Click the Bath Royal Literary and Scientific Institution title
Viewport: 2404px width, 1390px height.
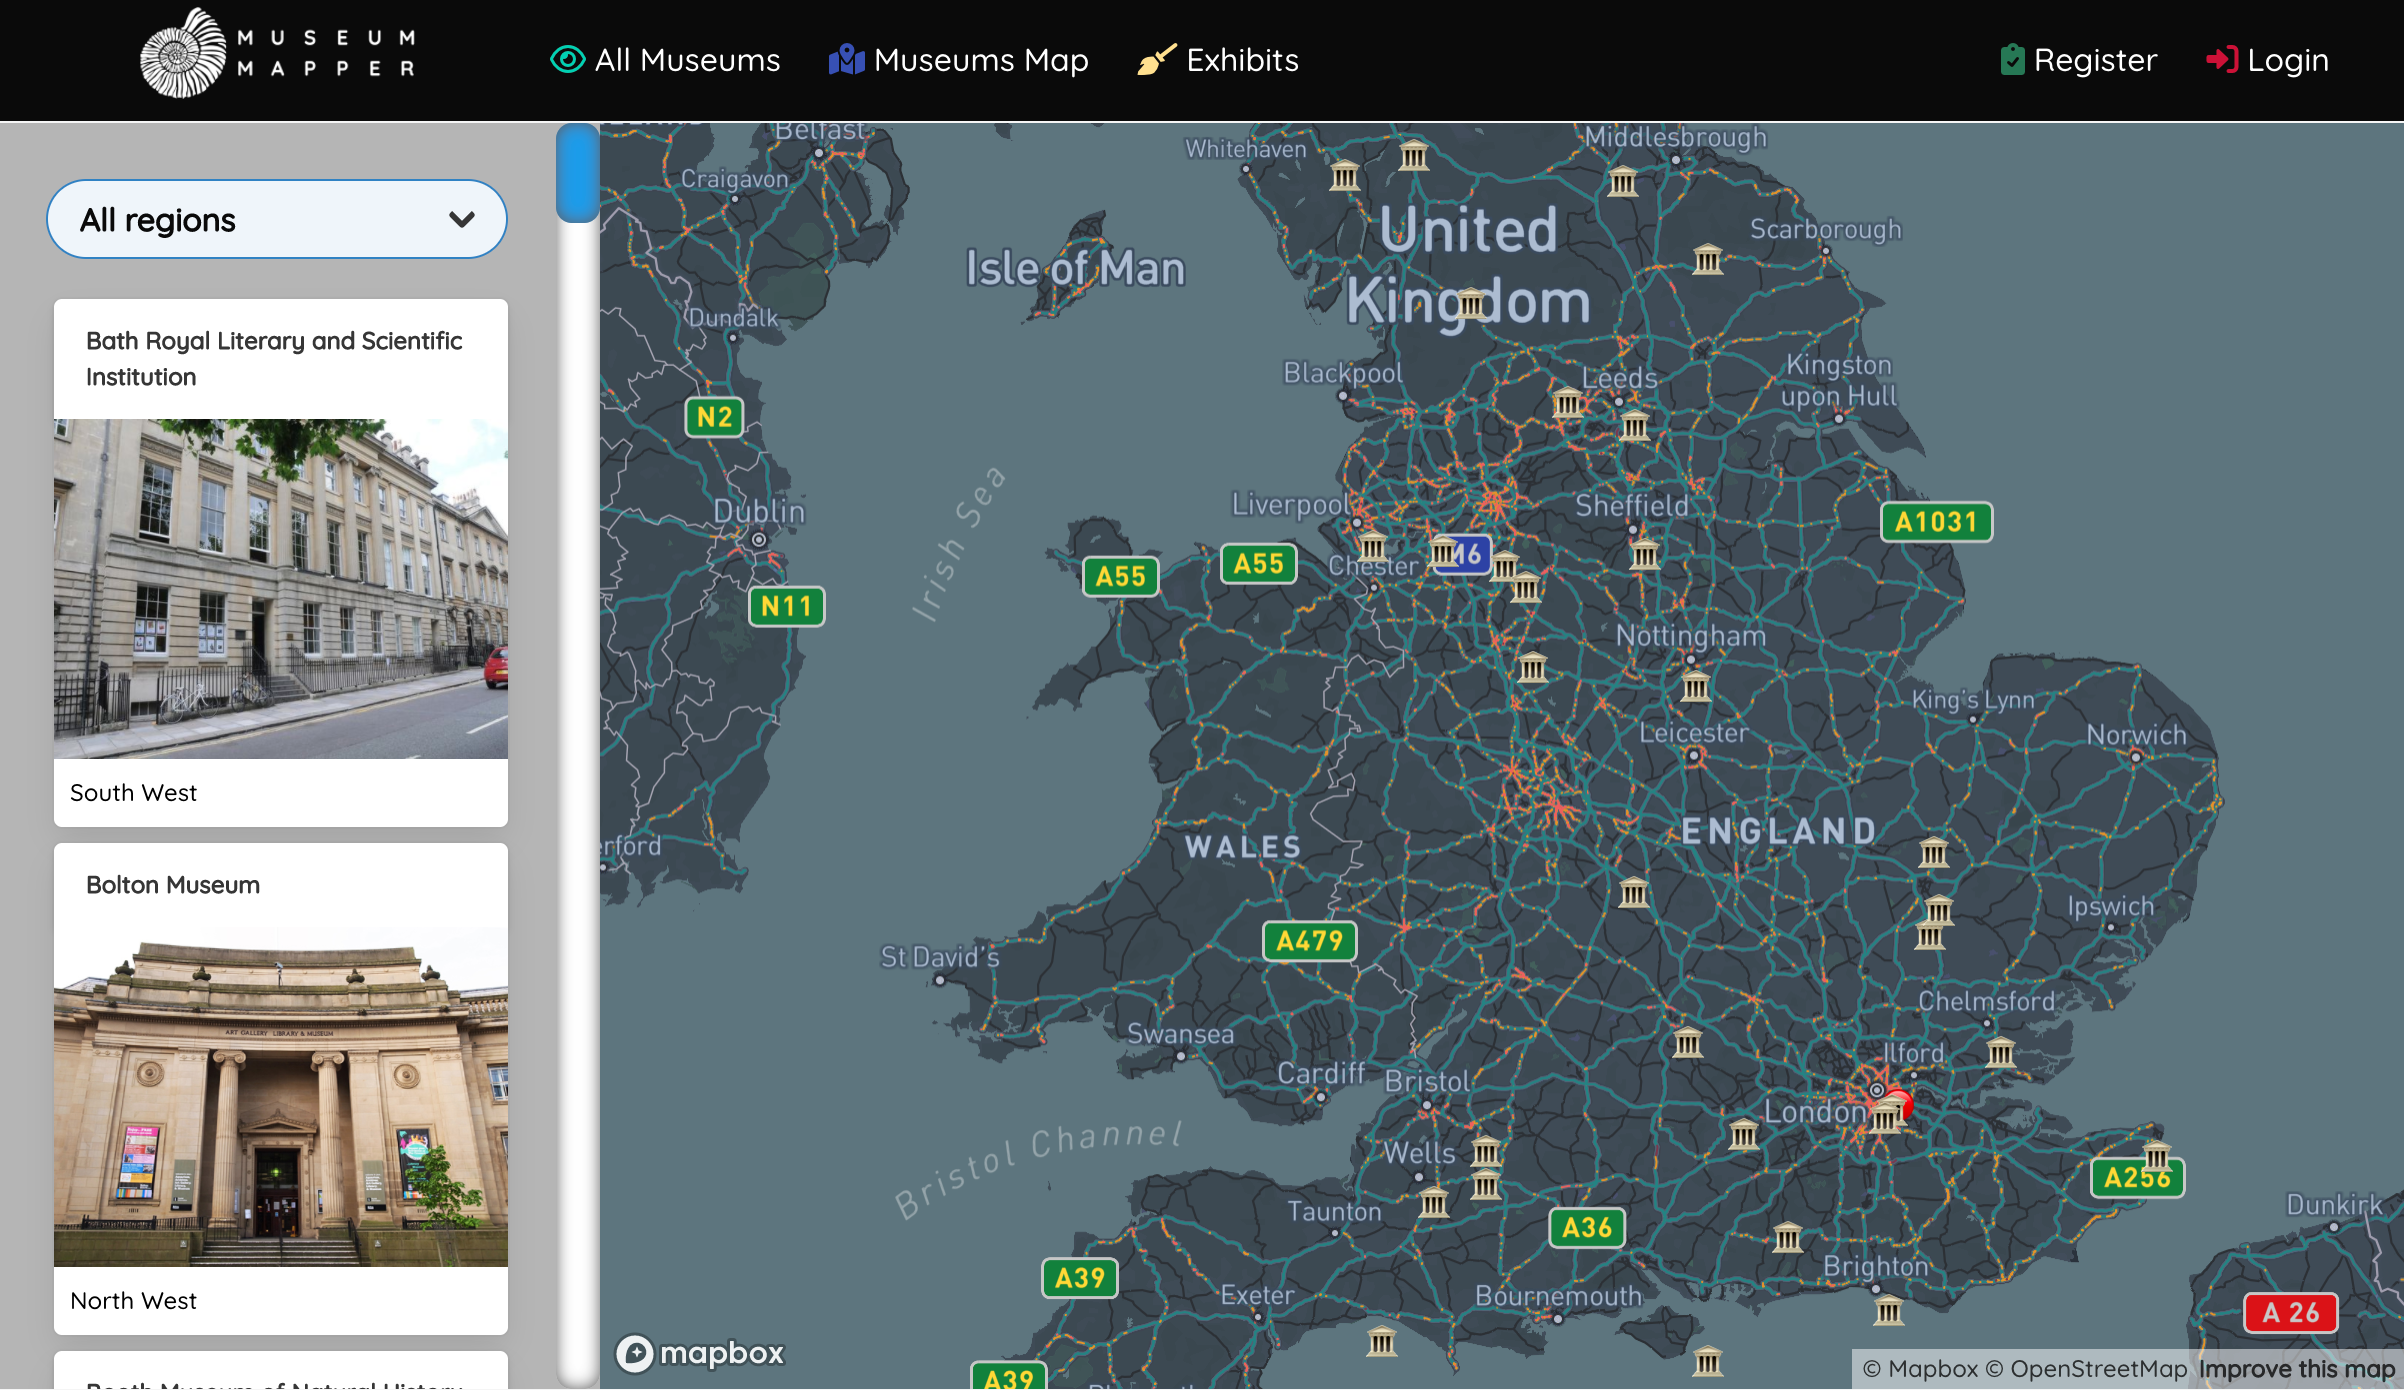274,359
